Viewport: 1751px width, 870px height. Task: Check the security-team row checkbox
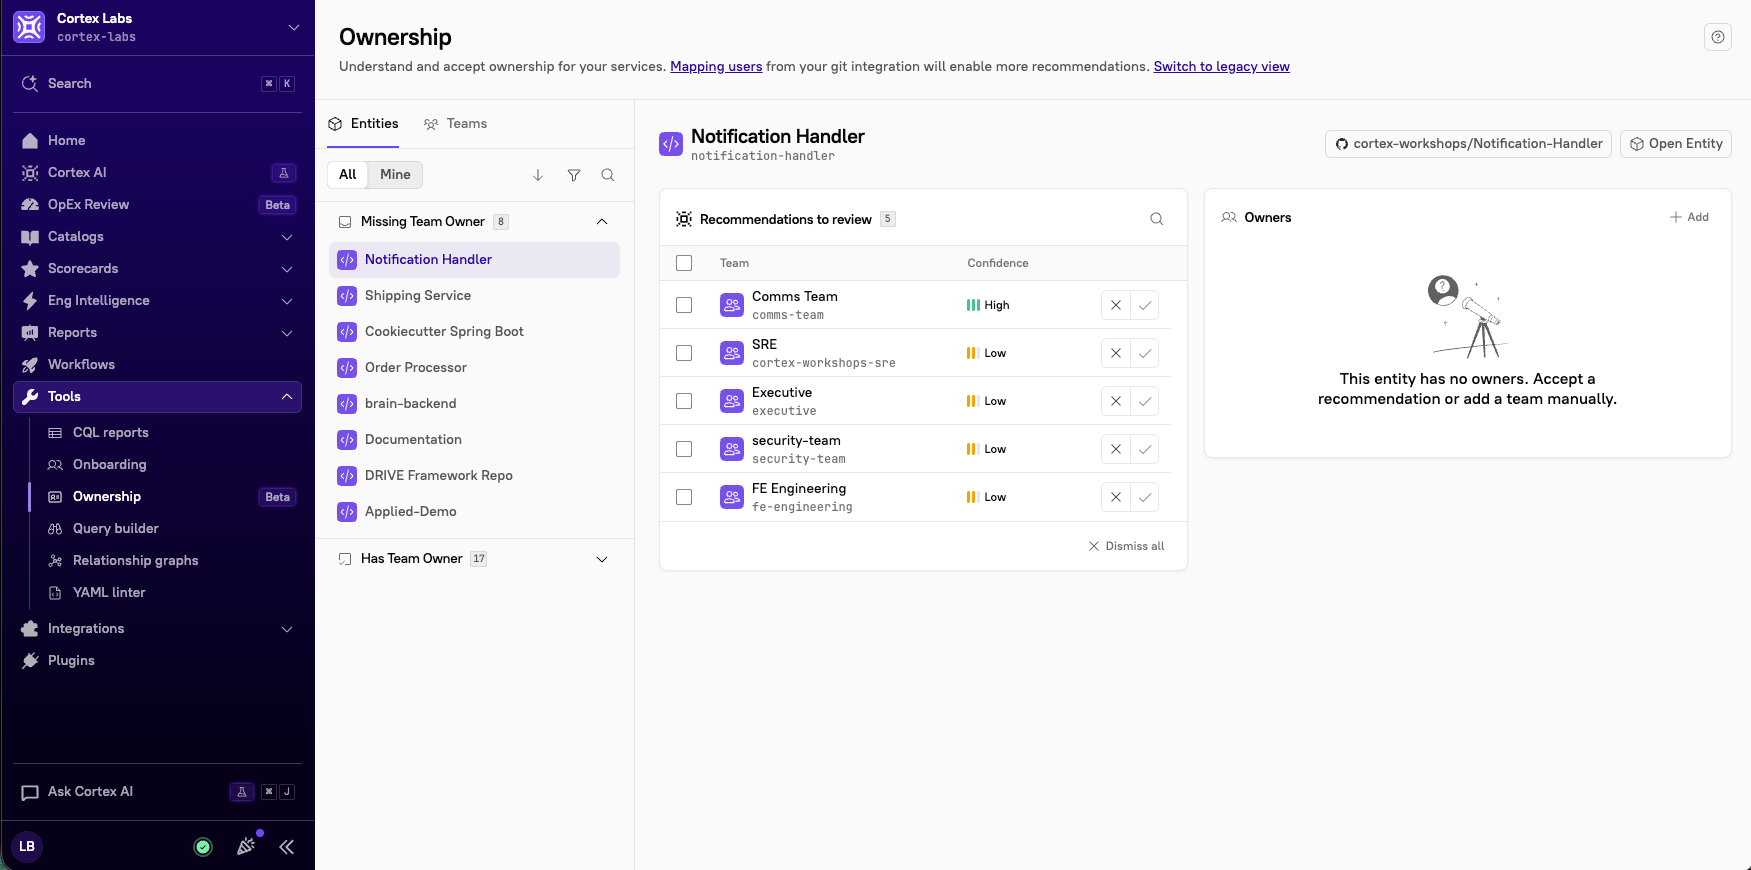pyautogui.click(x=684, y=449)
